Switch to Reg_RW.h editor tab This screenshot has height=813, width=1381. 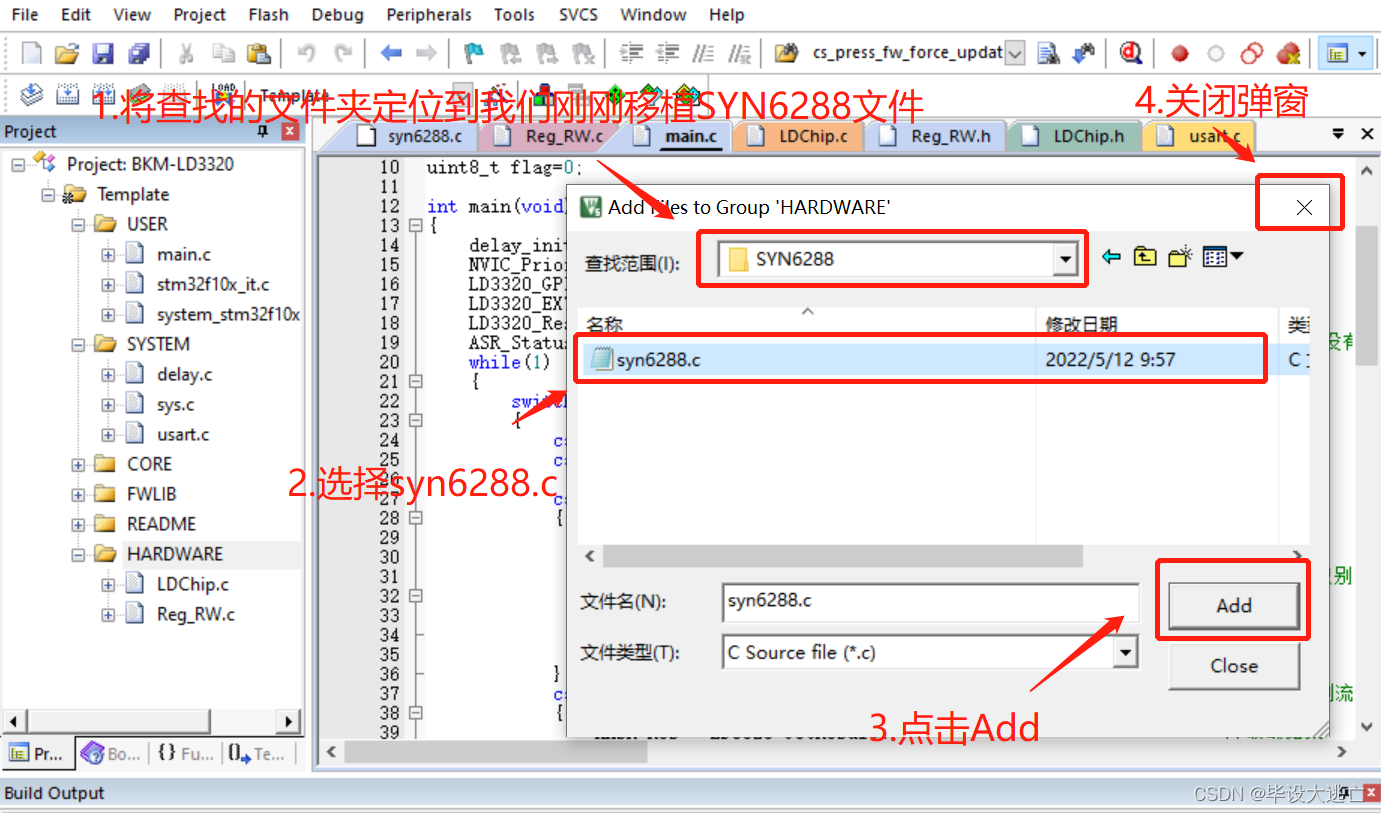pos(936,136)
